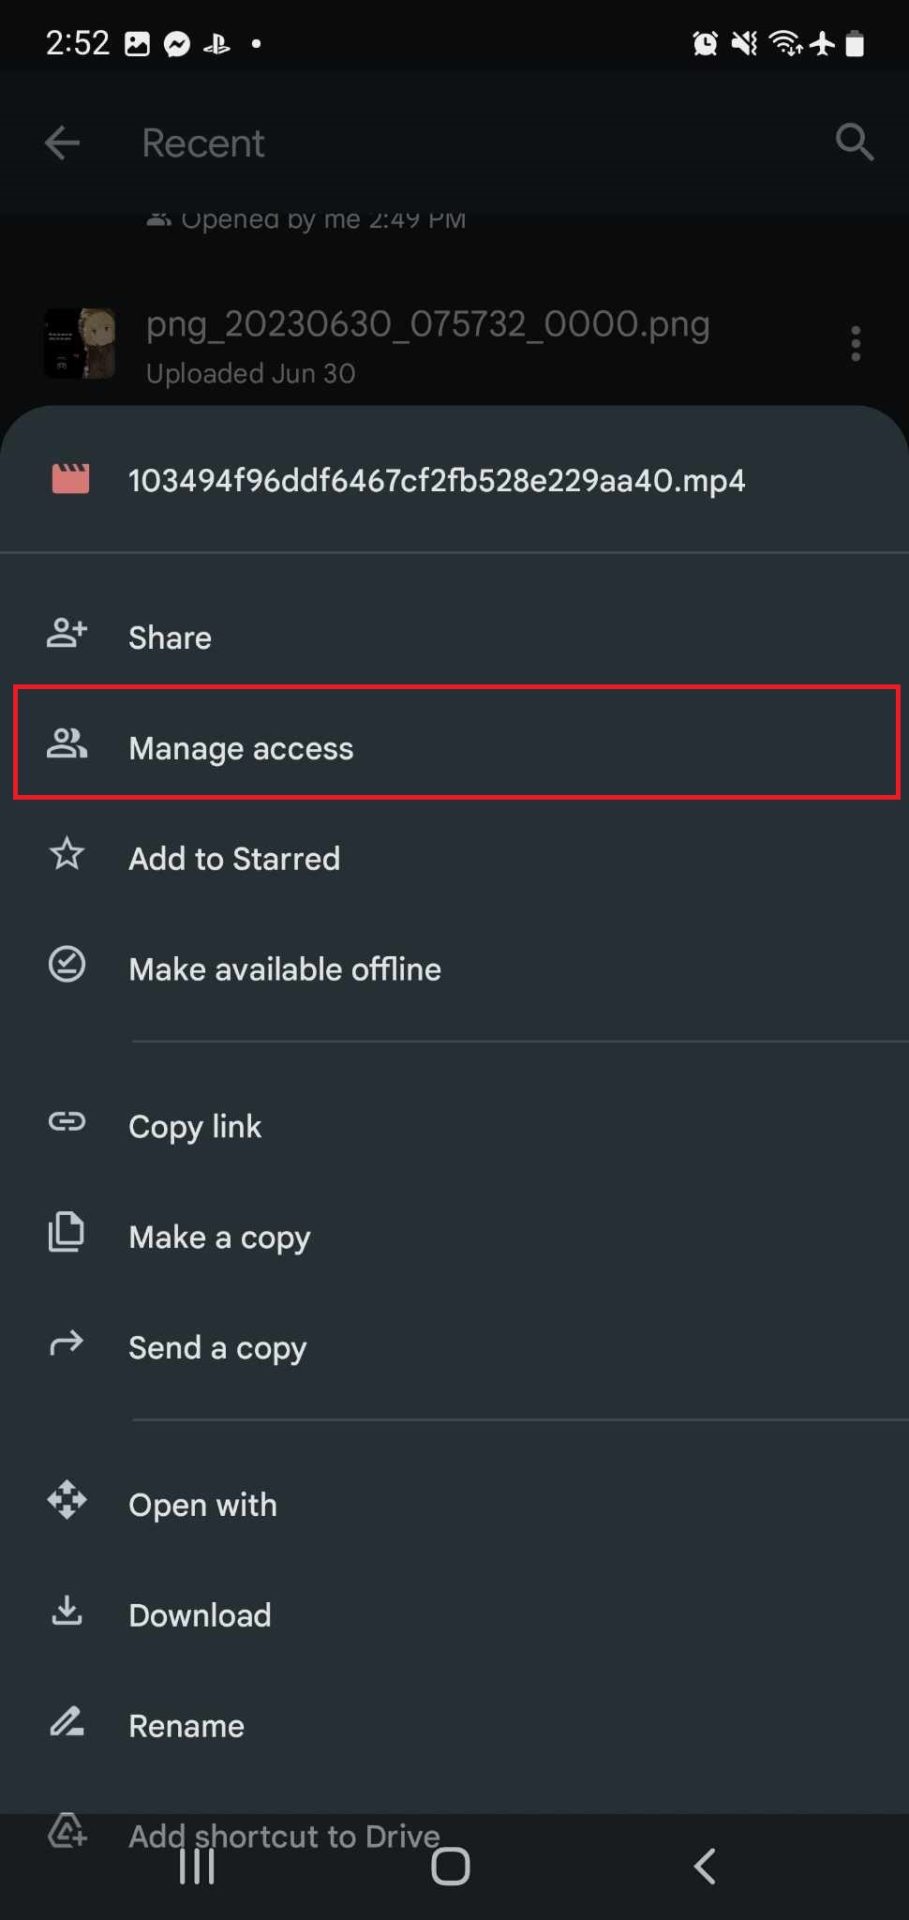Tap the star icon beside Add to Starred
909x1920 pixels.
(x=66, y=855)
